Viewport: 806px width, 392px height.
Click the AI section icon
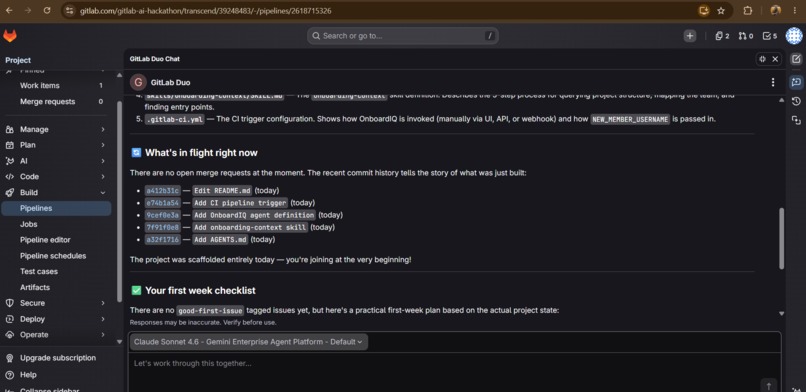[9, 161]
